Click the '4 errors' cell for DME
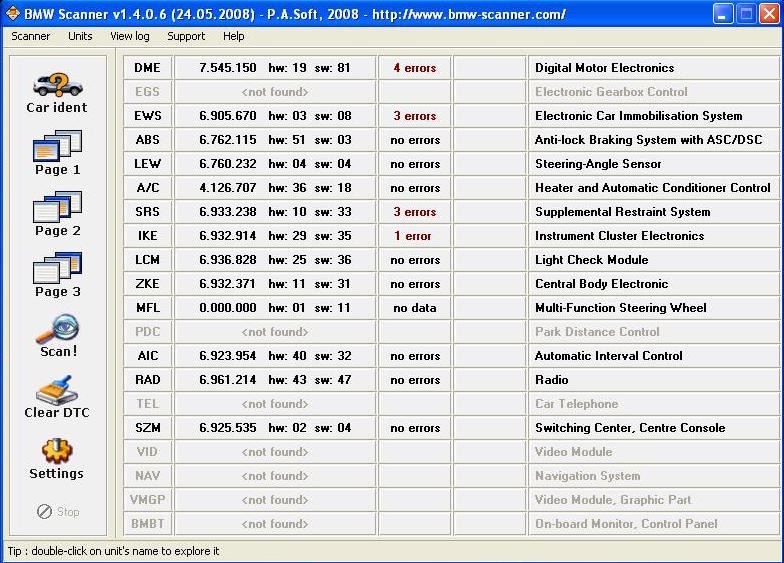Screen dimensions: 784x563 (x=414, y=68)
